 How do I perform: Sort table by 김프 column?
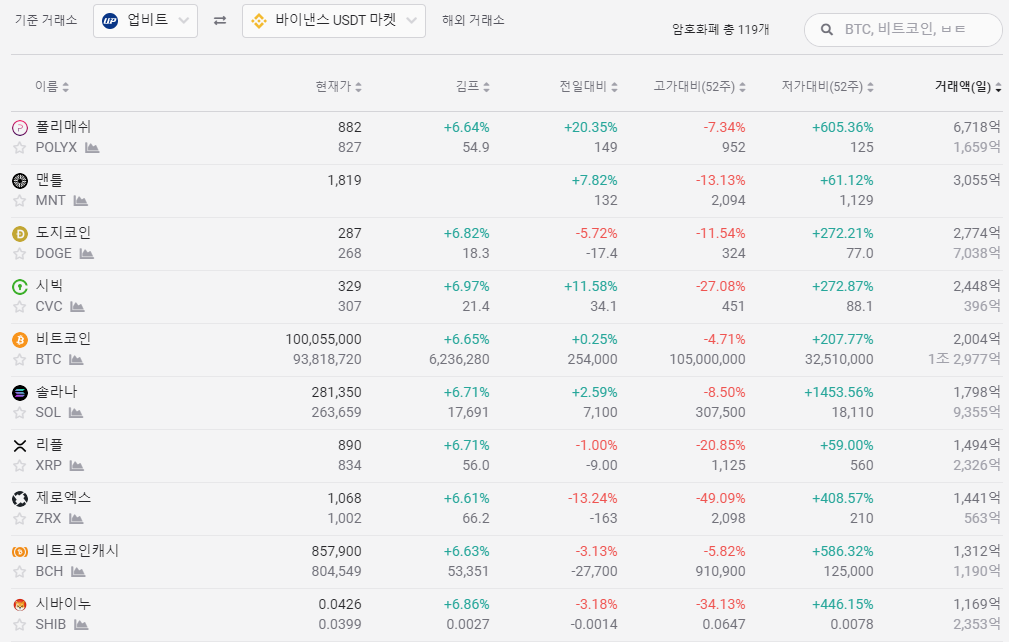point(472,87)
